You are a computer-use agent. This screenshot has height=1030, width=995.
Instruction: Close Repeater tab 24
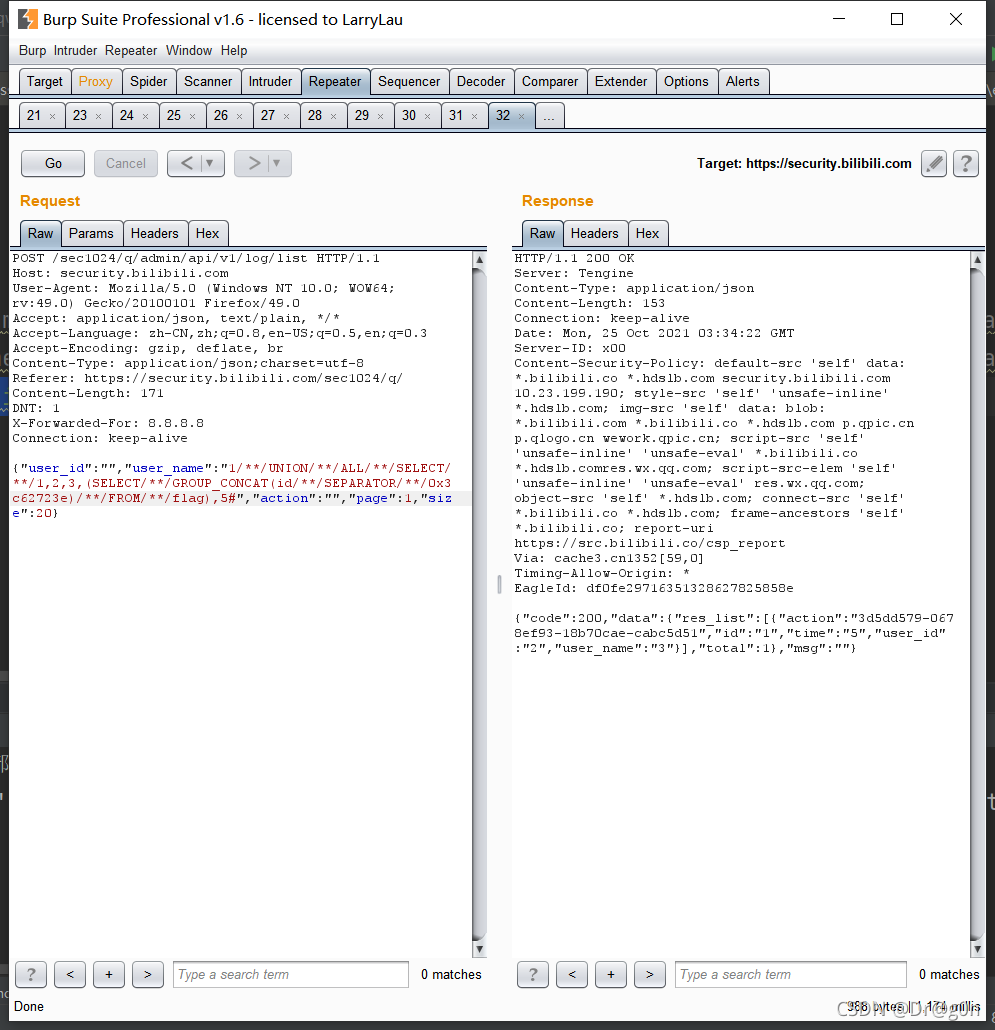146,116
